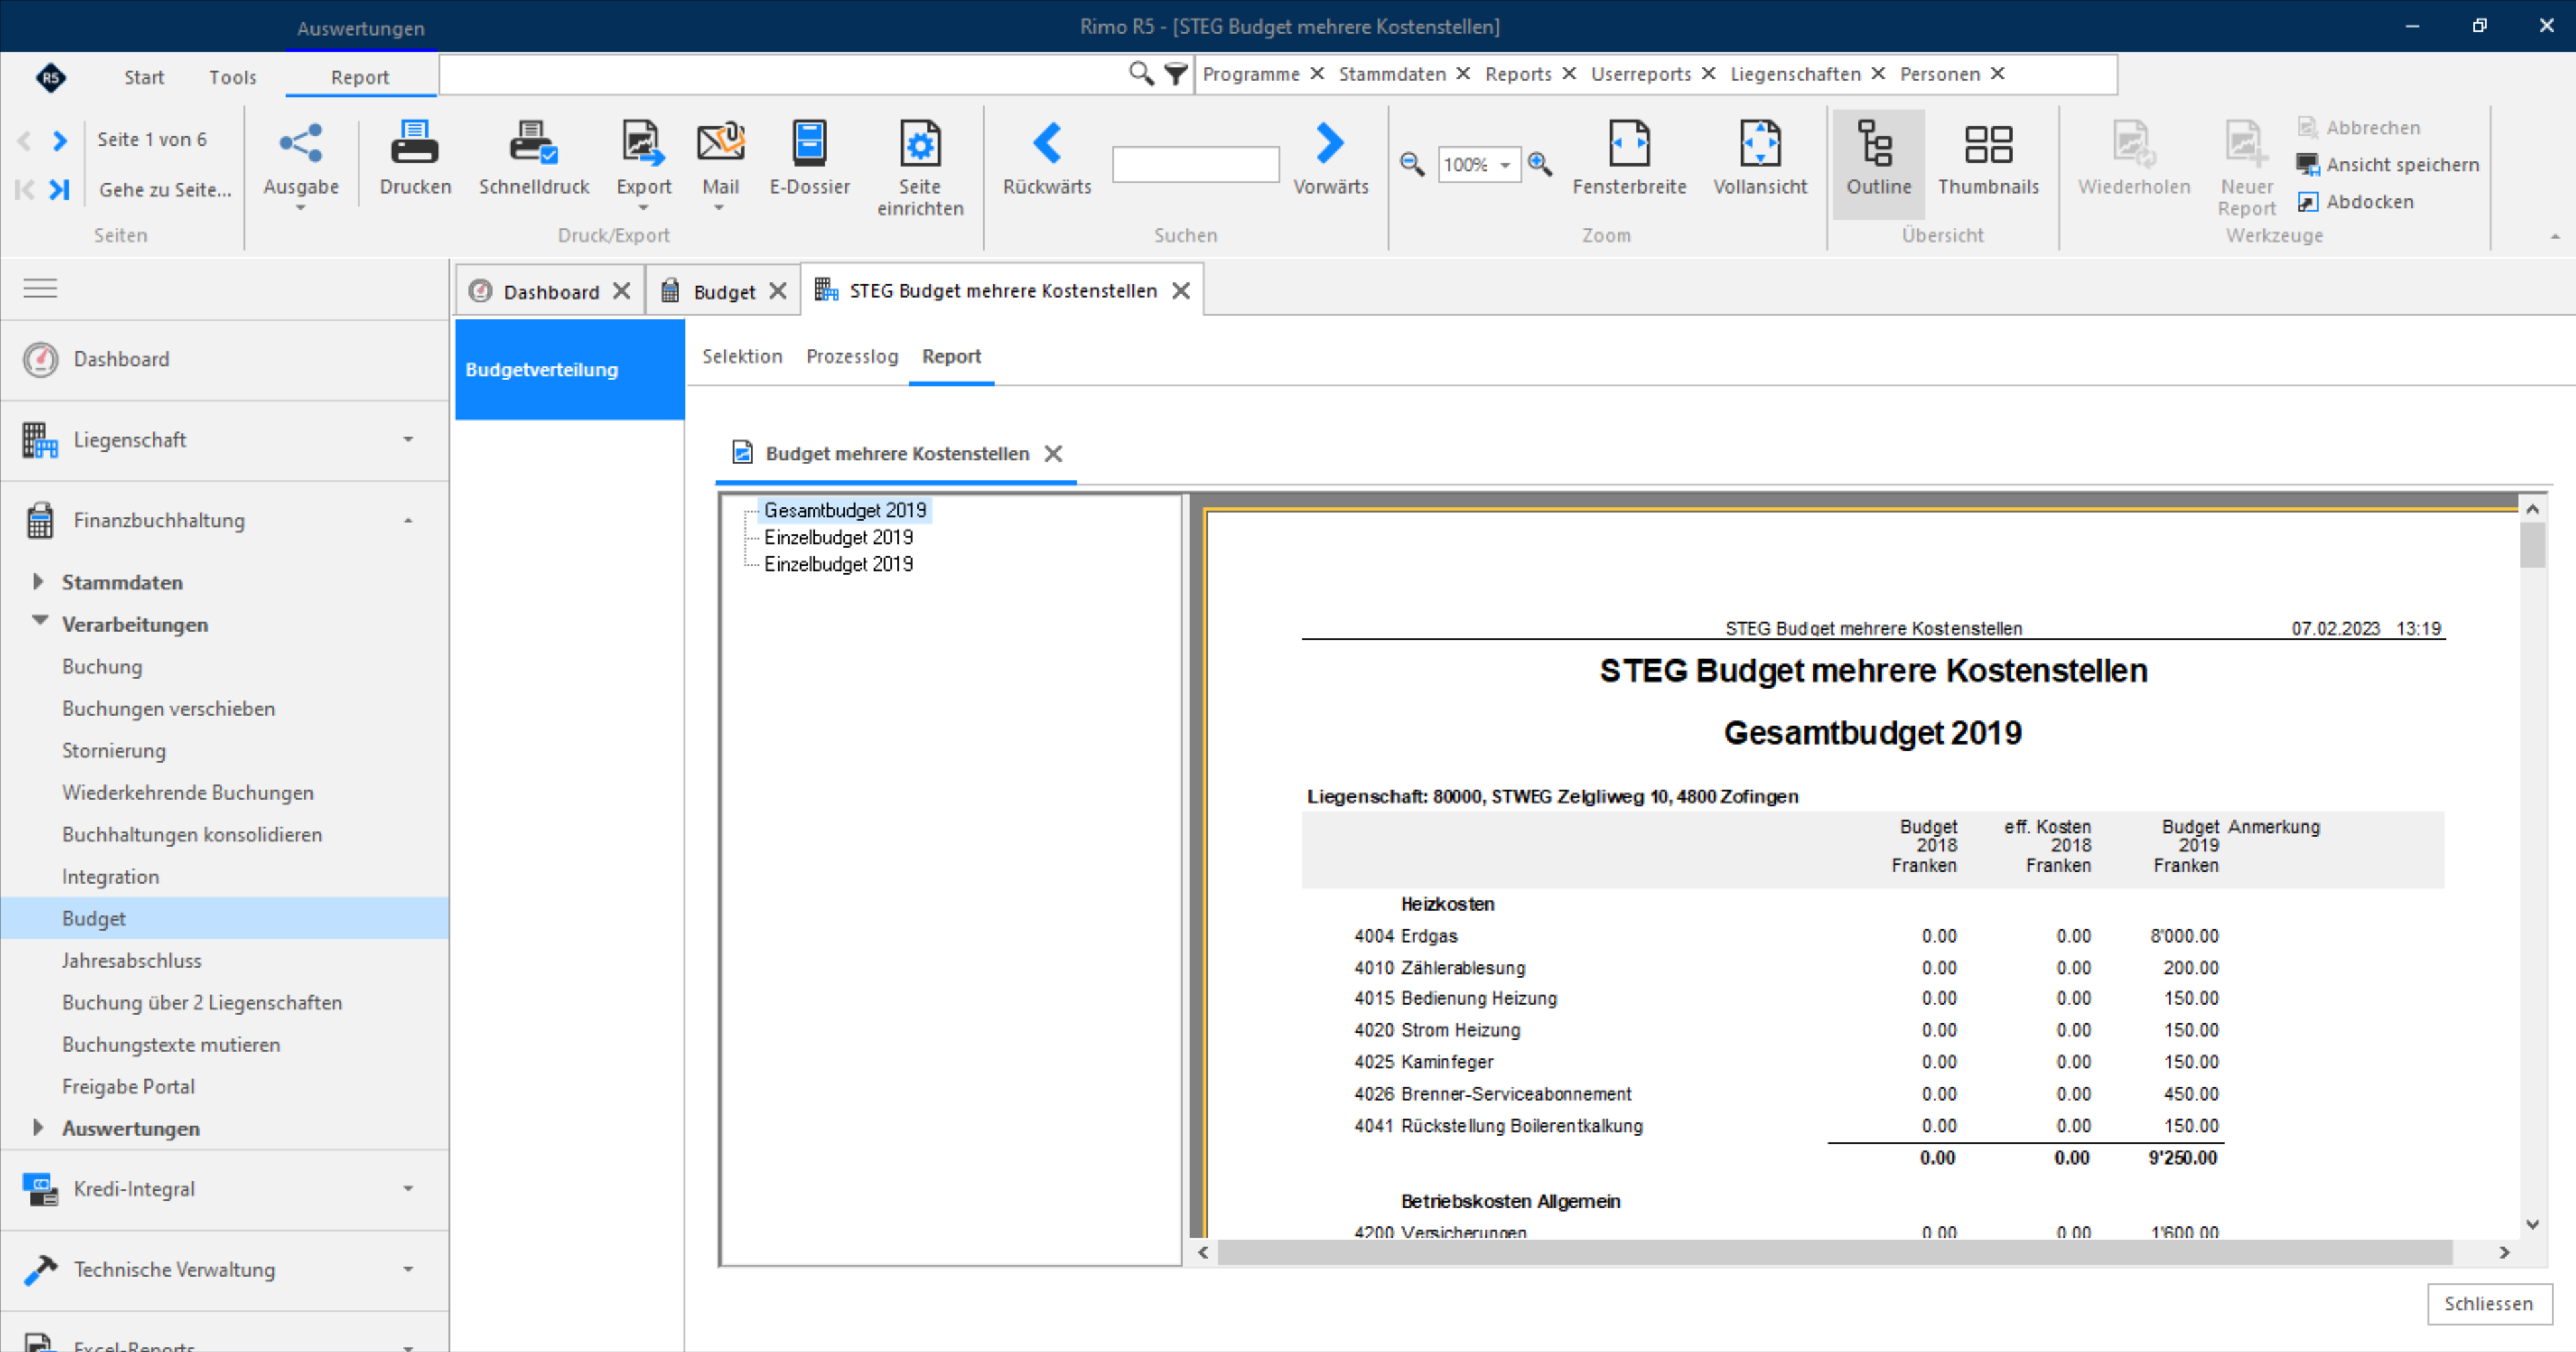The height and width of the screenshot is (1352, 2576).
Task: Click the Suchen search input field
Action: coord(1195,164)
